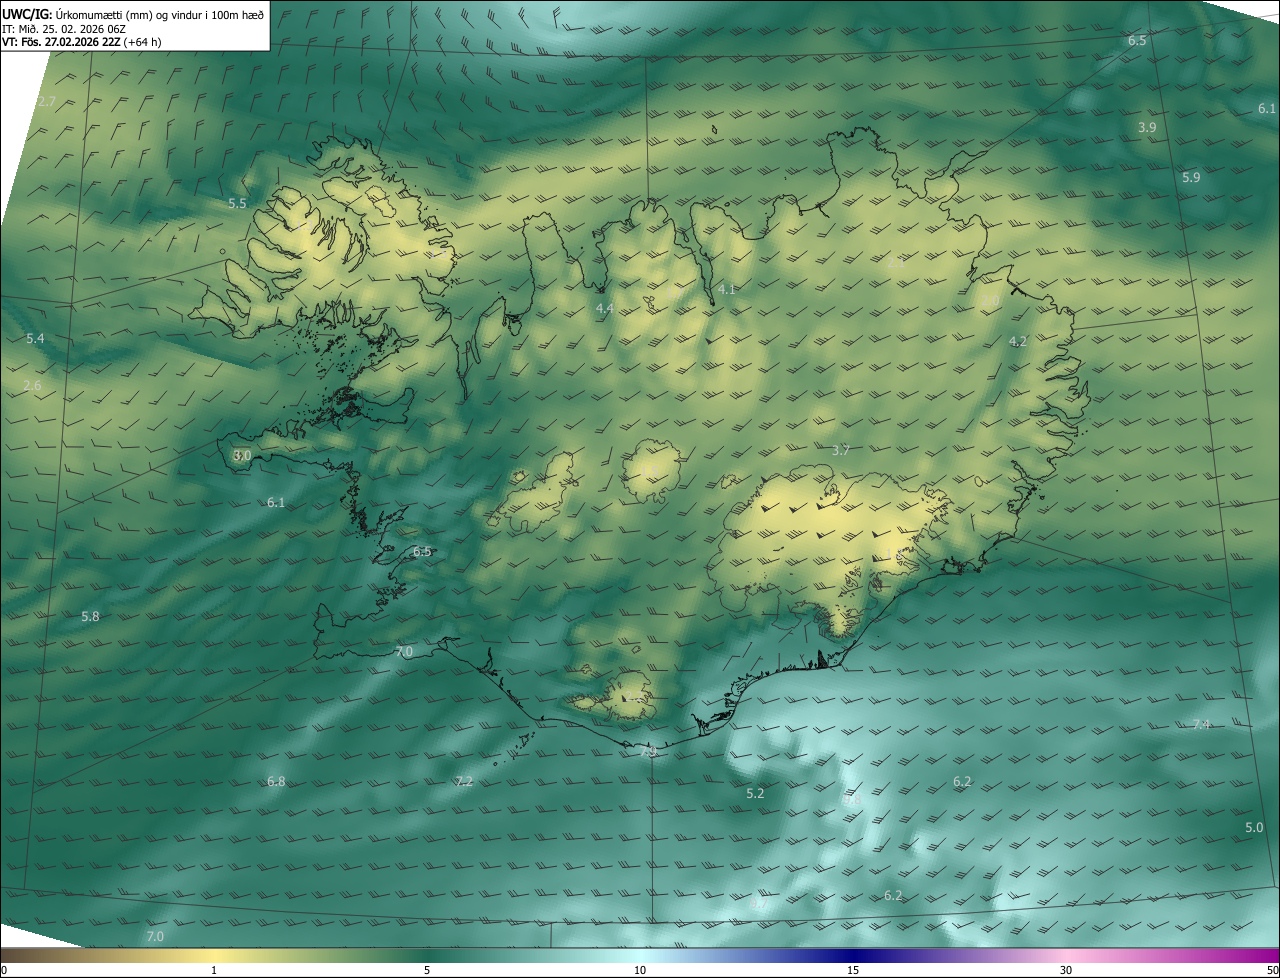Screen dimensions: 1280x978
Task: Click the 2.6 value label on the map
Action: [32, 386]
